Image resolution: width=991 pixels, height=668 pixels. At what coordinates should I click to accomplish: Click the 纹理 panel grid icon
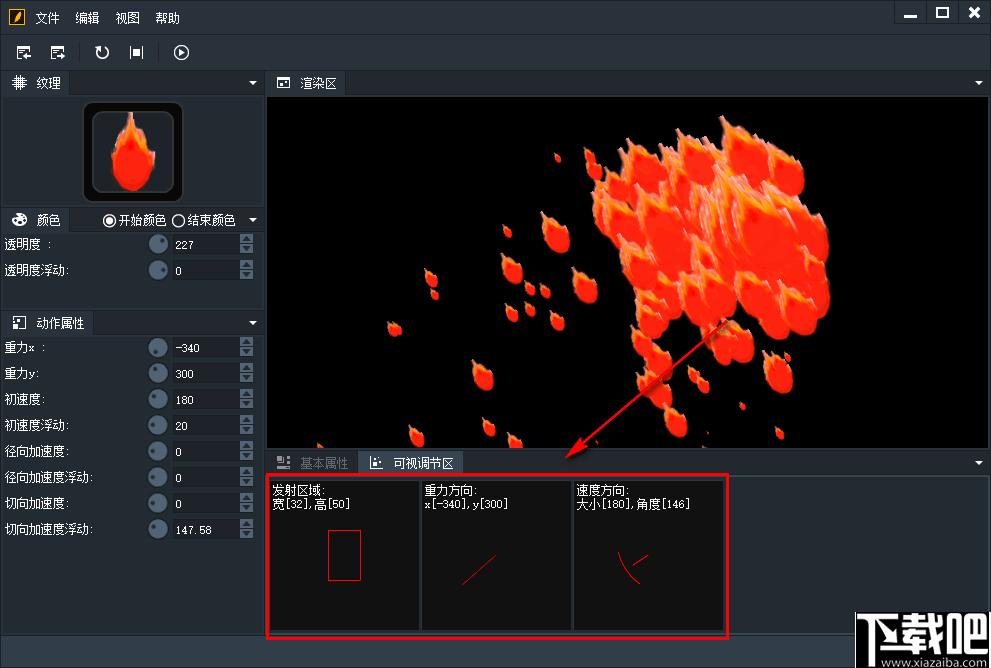coord(20,83)
